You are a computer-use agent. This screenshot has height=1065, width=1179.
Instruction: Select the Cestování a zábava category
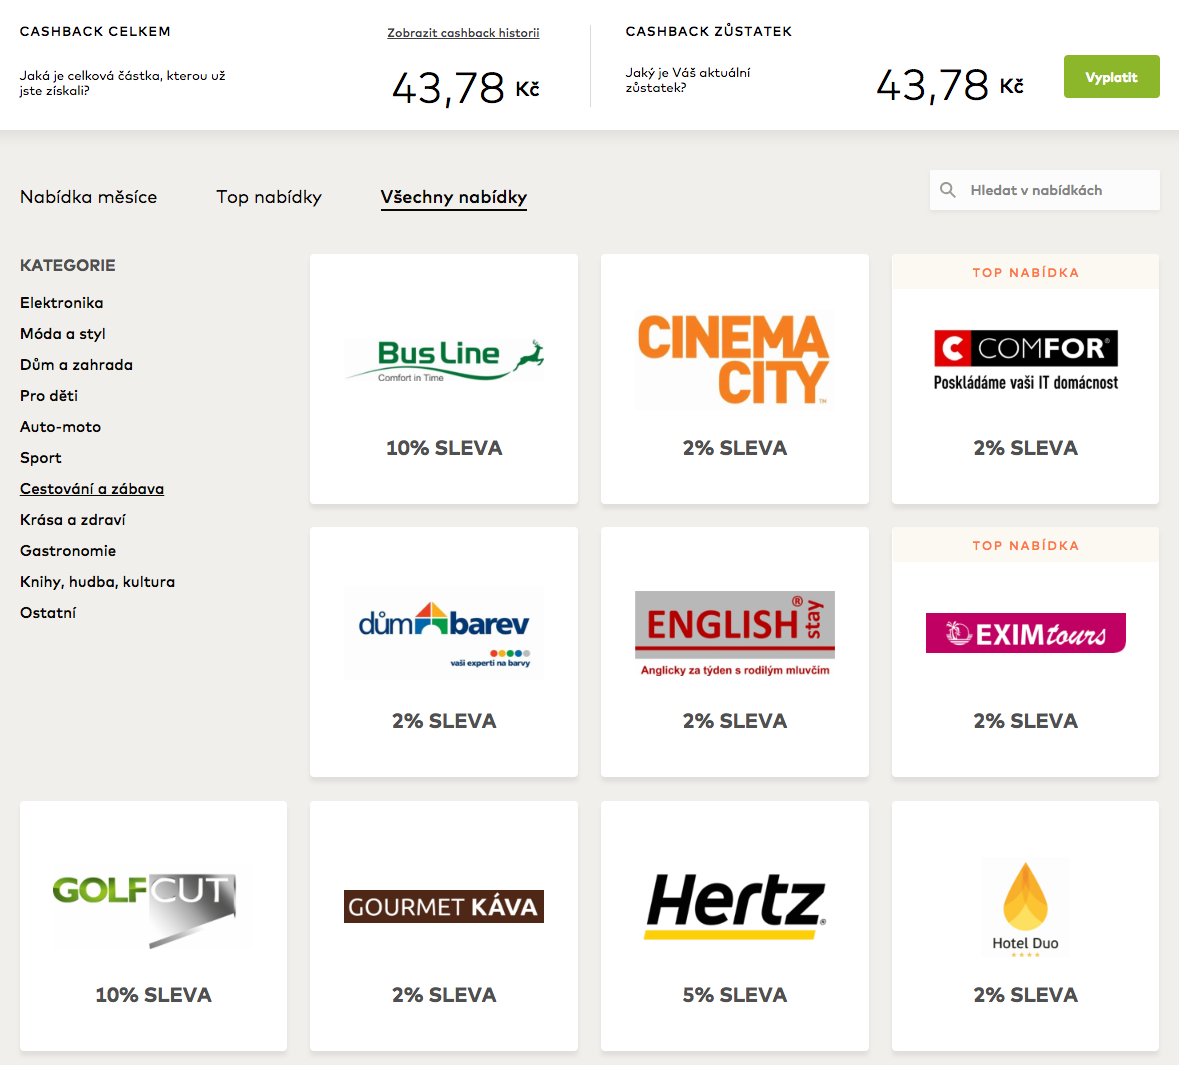92,489
